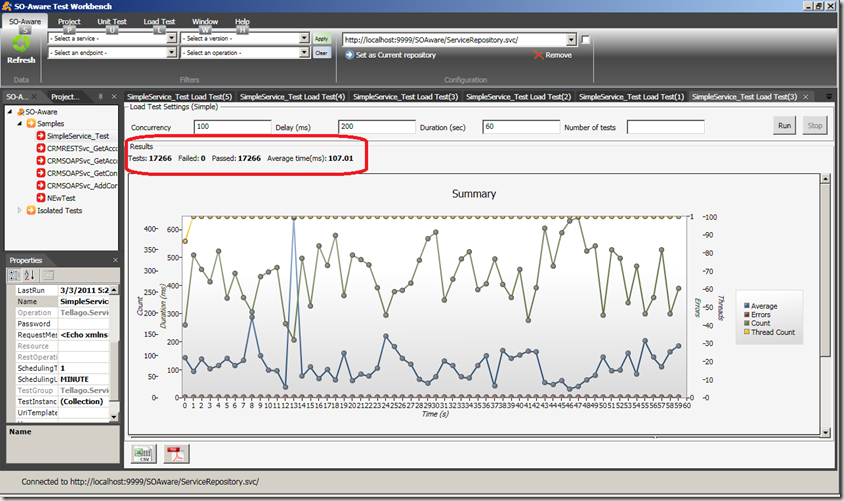This screenshot has width=844, height=501.
Task: Click the Clear filter button
Action: 321,53
